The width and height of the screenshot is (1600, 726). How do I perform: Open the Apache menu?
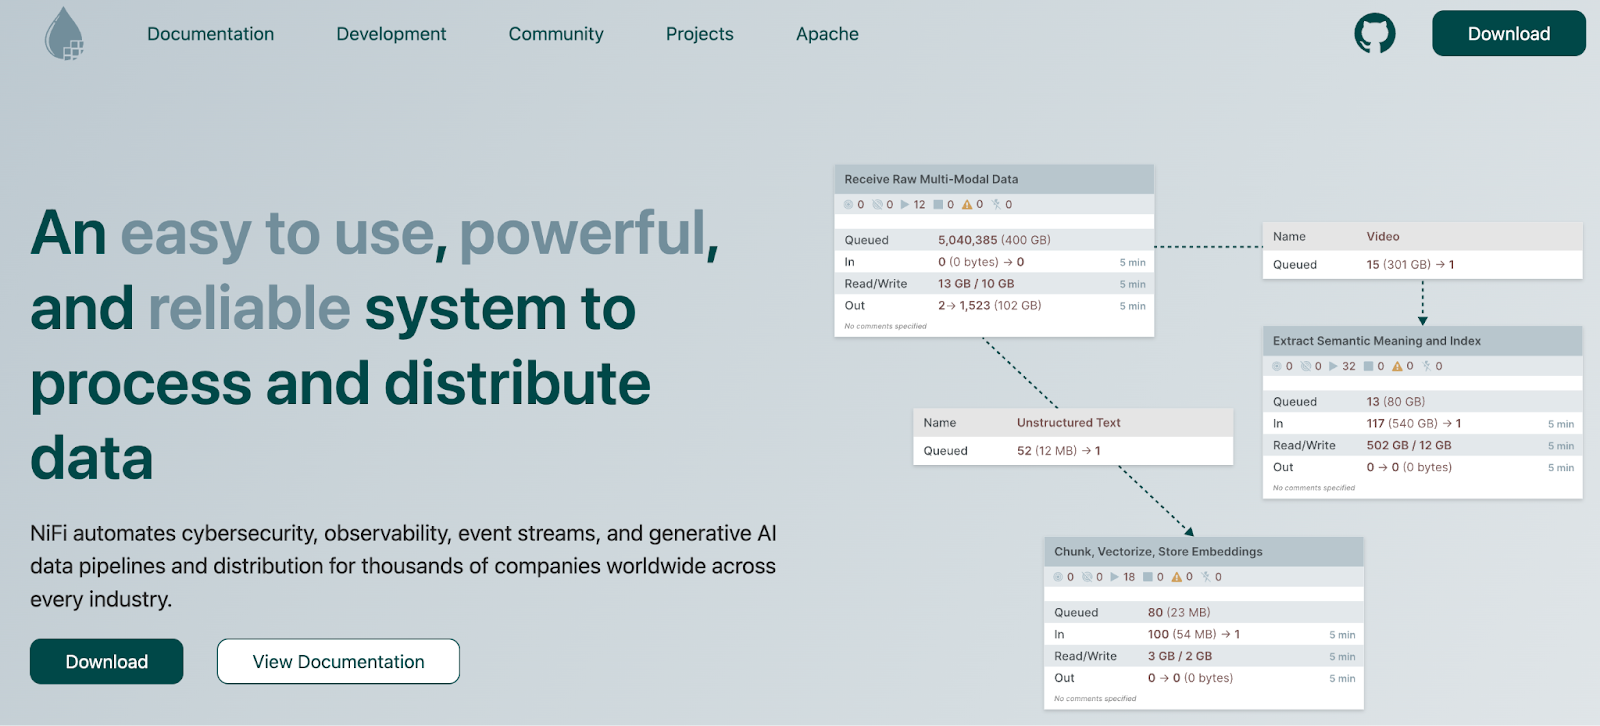pyautogui.click(x=827, y=34)
